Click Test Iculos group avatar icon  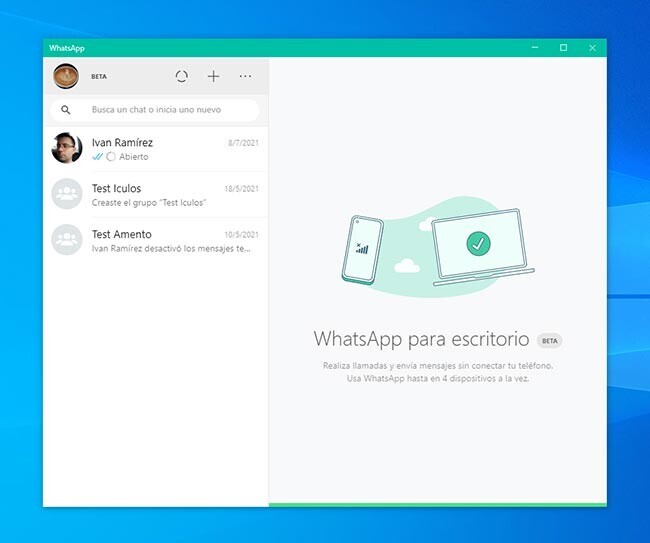click(x=67, y=194)
